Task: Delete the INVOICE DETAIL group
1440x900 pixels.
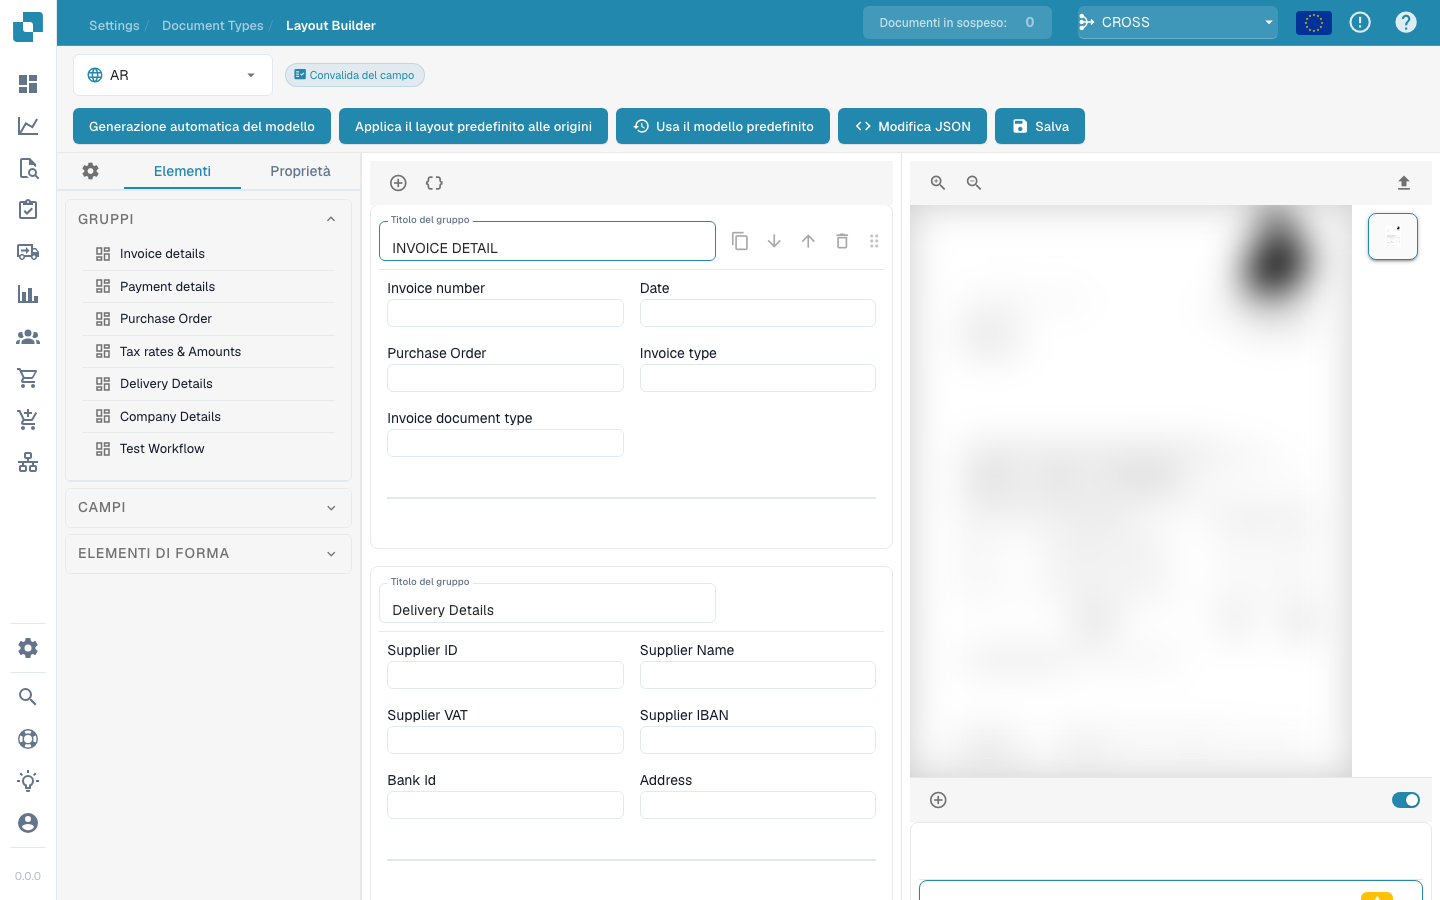Action: click(842, 241)
